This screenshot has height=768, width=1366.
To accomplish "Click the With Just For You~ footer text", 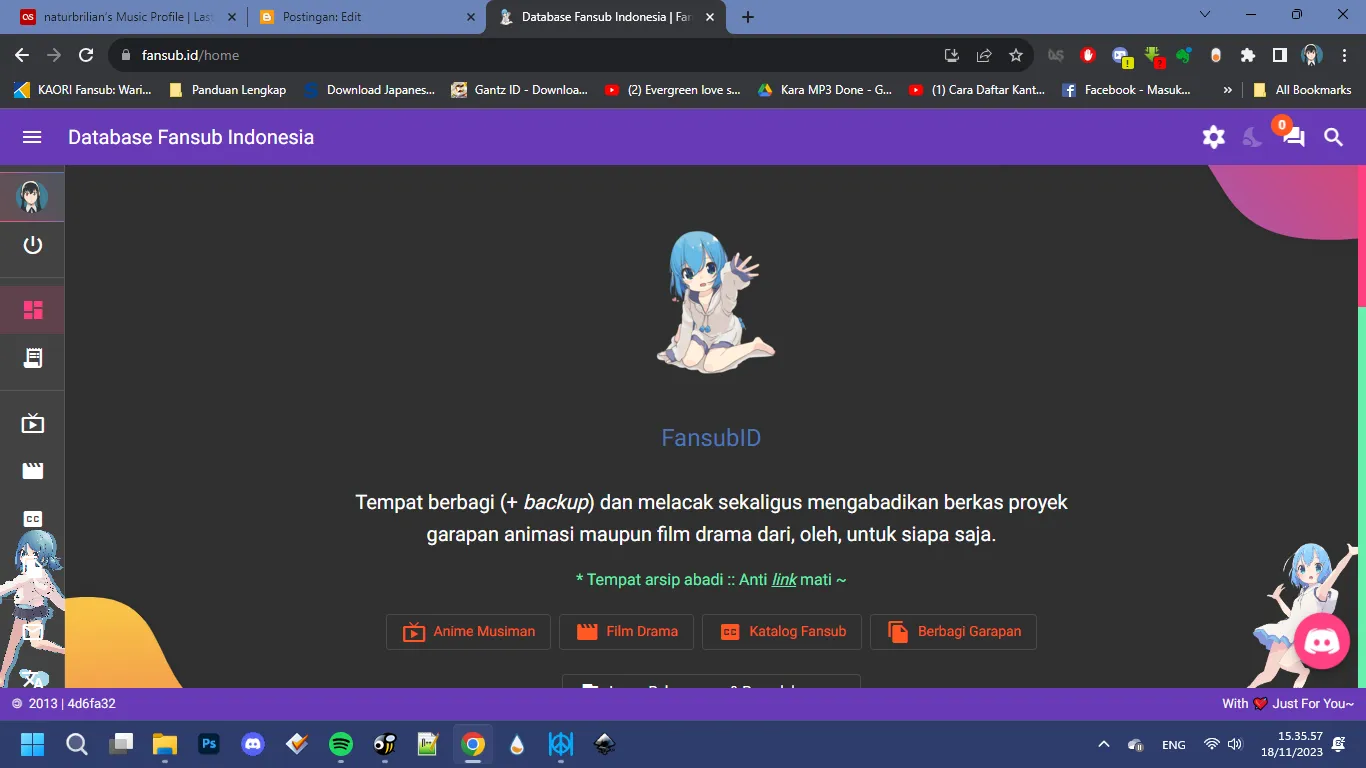I will point(1288,704).
